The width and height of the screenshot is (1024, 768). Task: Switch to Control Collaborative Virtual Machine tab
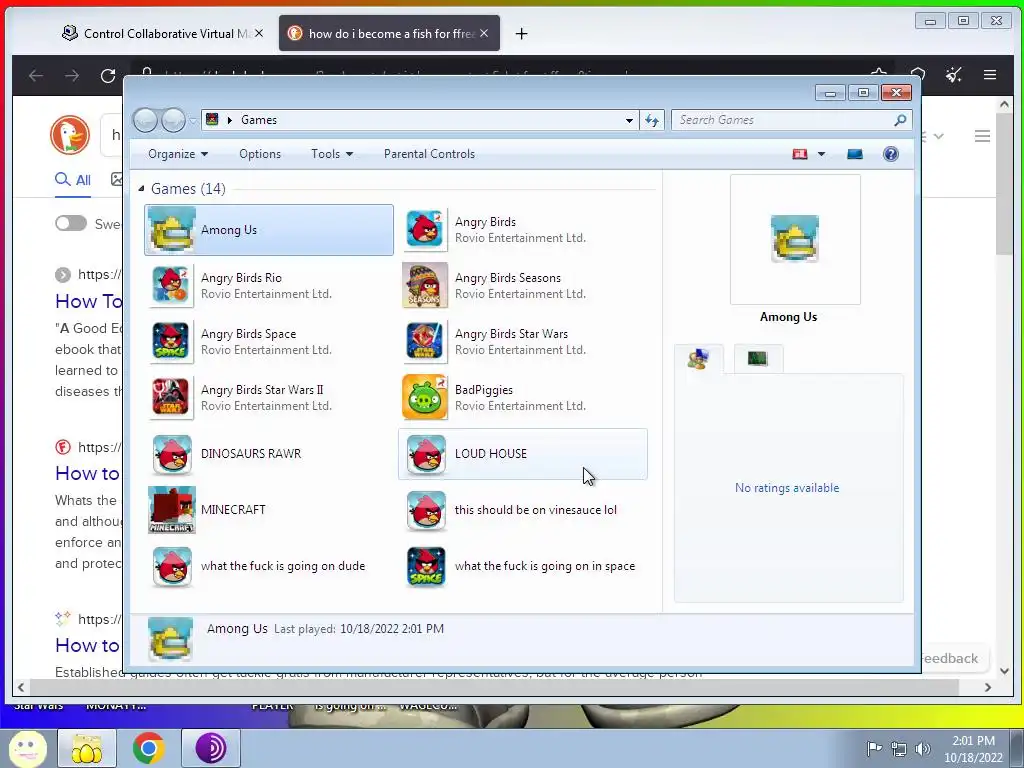click(162, 33)
